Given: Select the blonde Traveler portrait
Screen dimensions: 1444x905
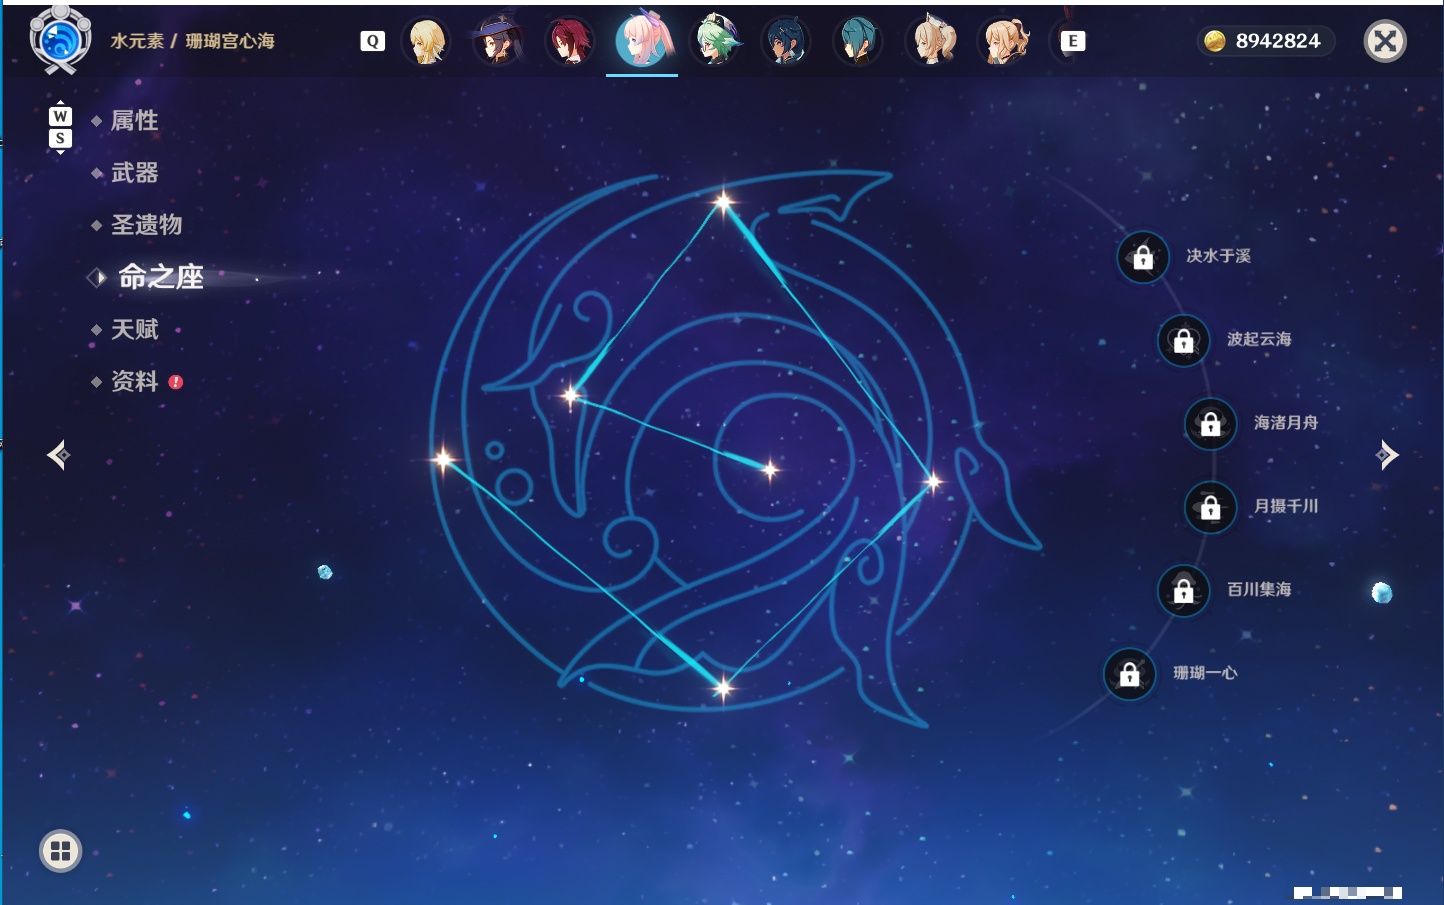Looking at the screenshot, I should coord(427,41).
